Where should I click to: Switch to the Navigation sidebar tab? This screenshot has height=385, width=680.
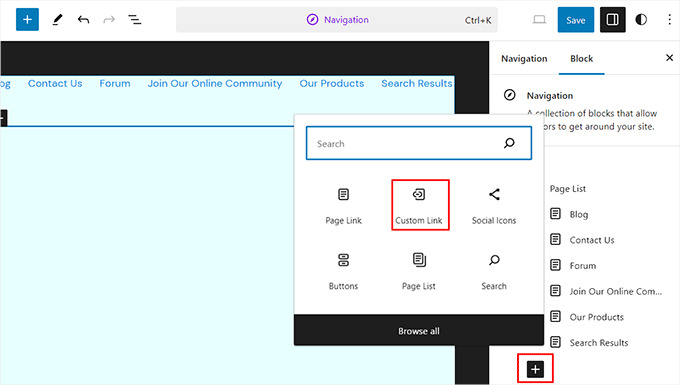pos(524,59)
